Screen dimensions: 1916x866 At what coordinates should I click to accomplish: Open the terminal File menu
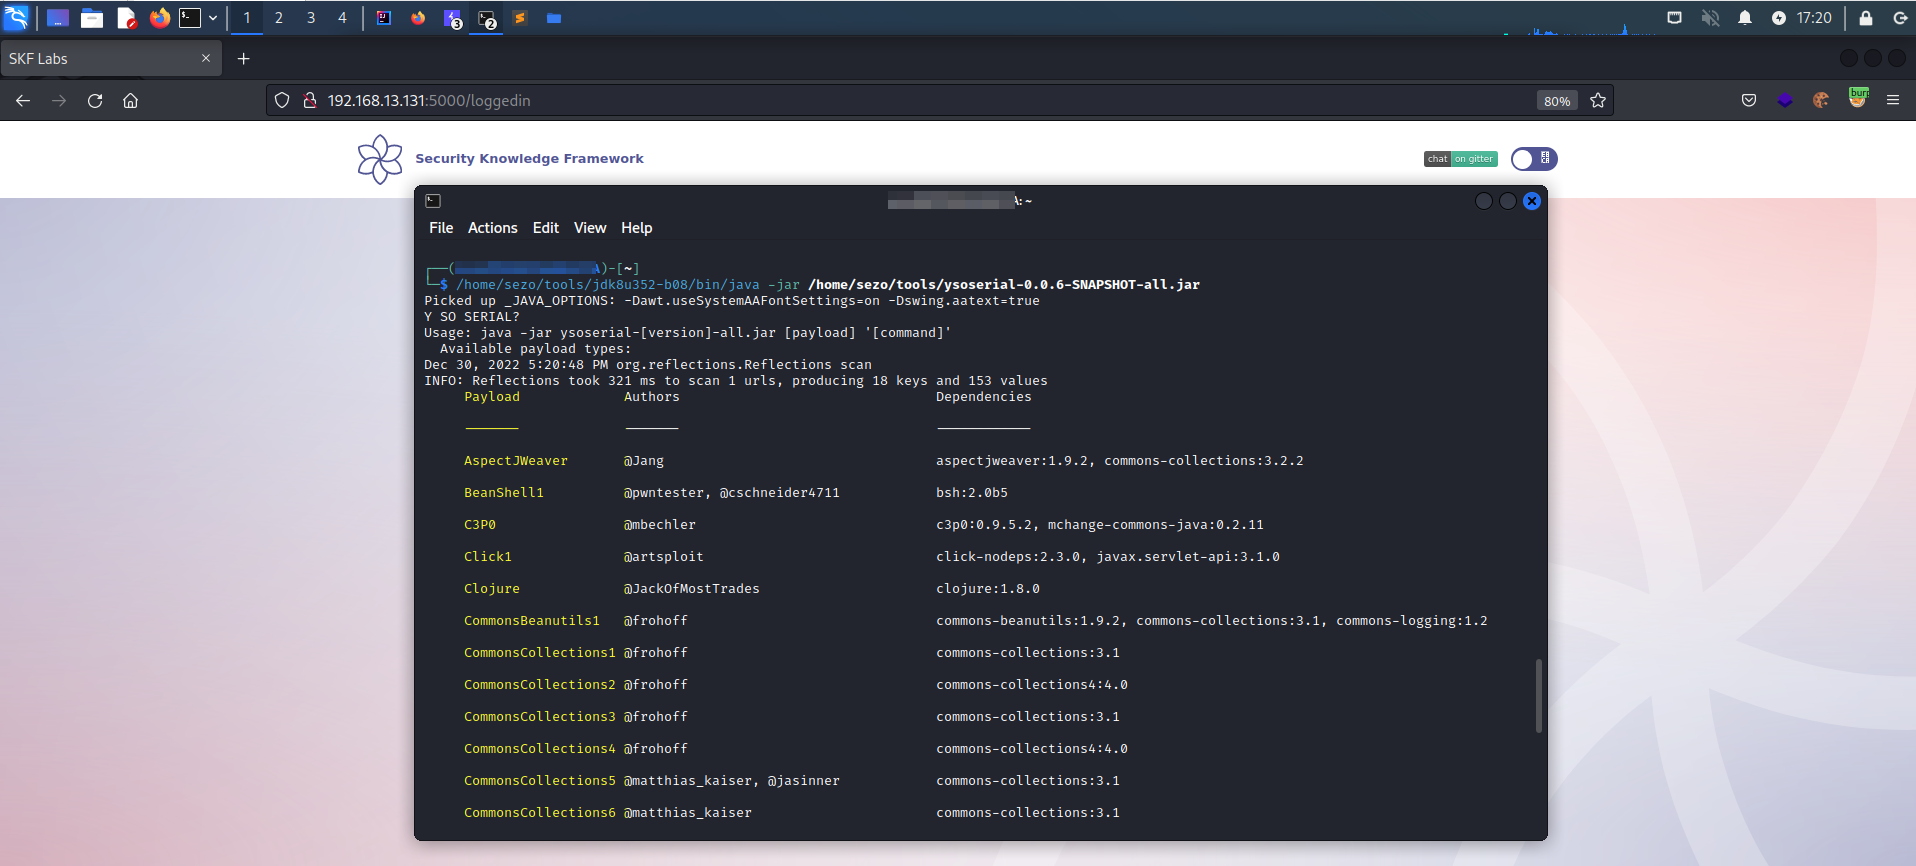(441, 228)
